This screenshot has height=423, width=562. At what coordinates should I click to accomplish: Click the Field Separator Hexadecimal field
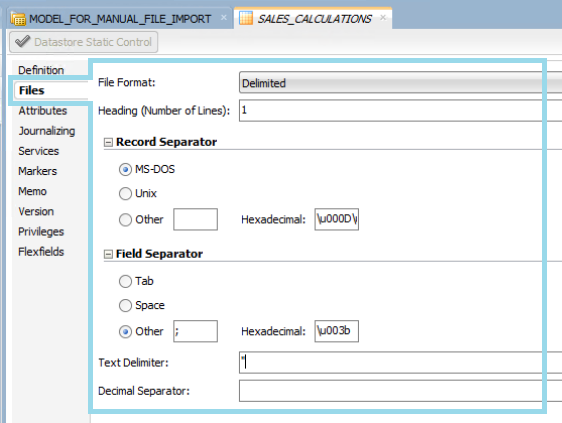click(337, 331)
